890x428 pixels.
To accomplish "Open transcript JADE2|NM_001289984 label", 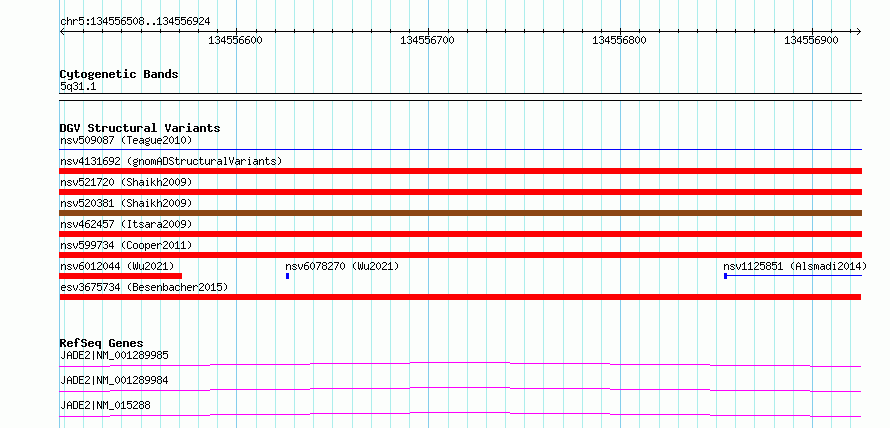I will [114, 380].
